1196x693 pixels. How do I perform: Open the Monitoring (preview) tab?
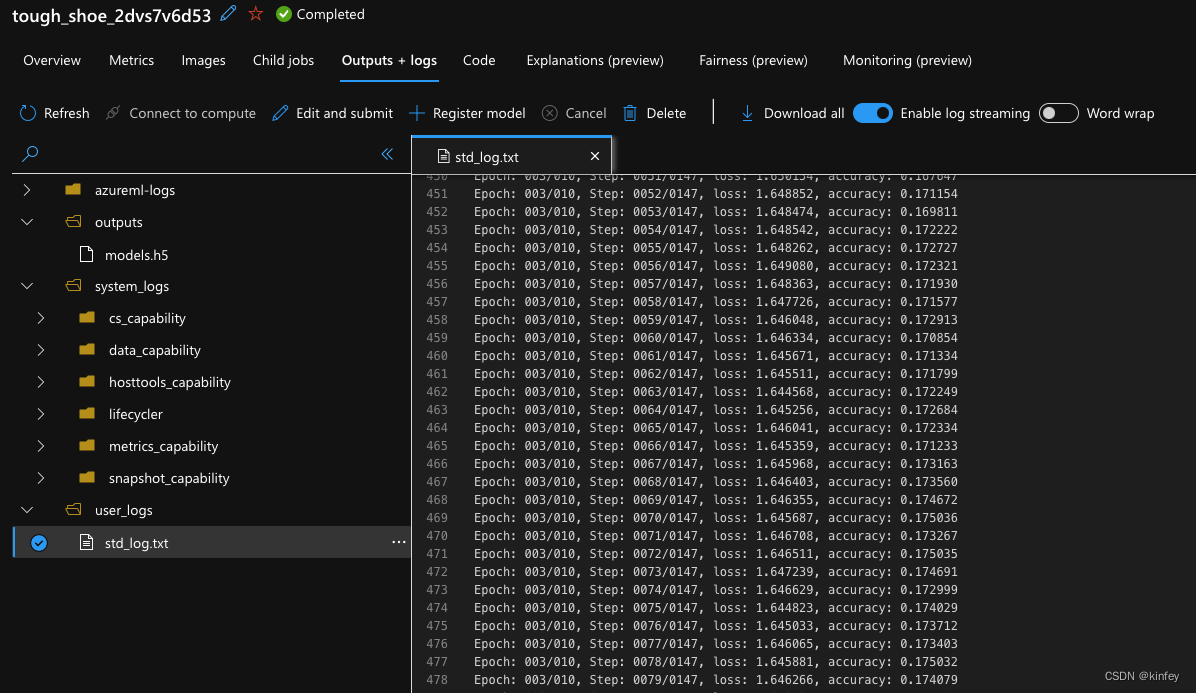[907, 60]
